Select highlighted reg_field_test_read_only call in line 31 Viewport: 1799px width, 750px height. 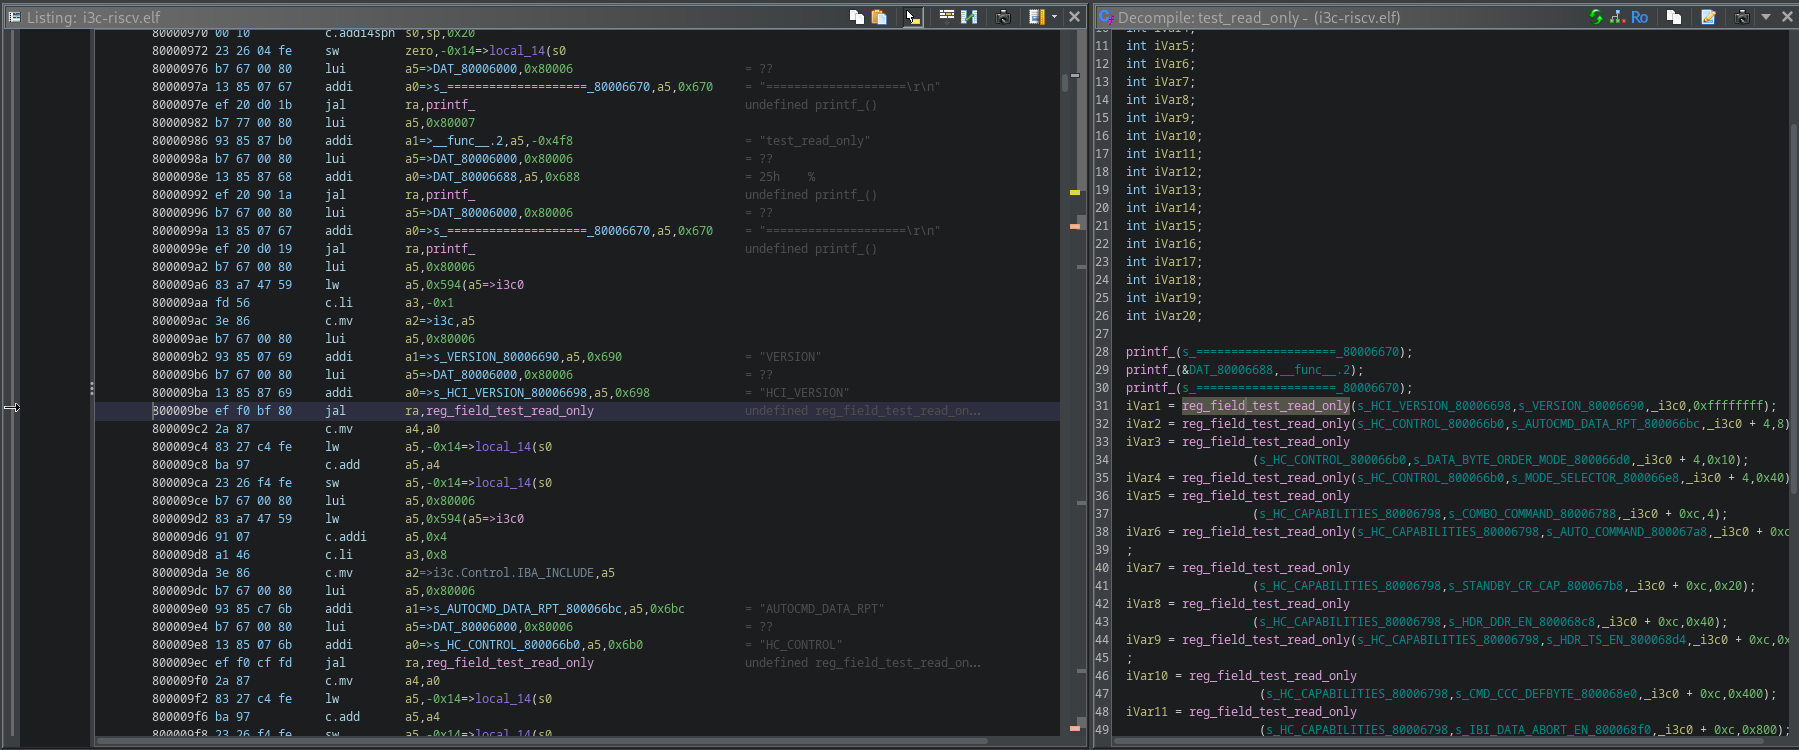pyautogui.click(x=1265, y=406)
